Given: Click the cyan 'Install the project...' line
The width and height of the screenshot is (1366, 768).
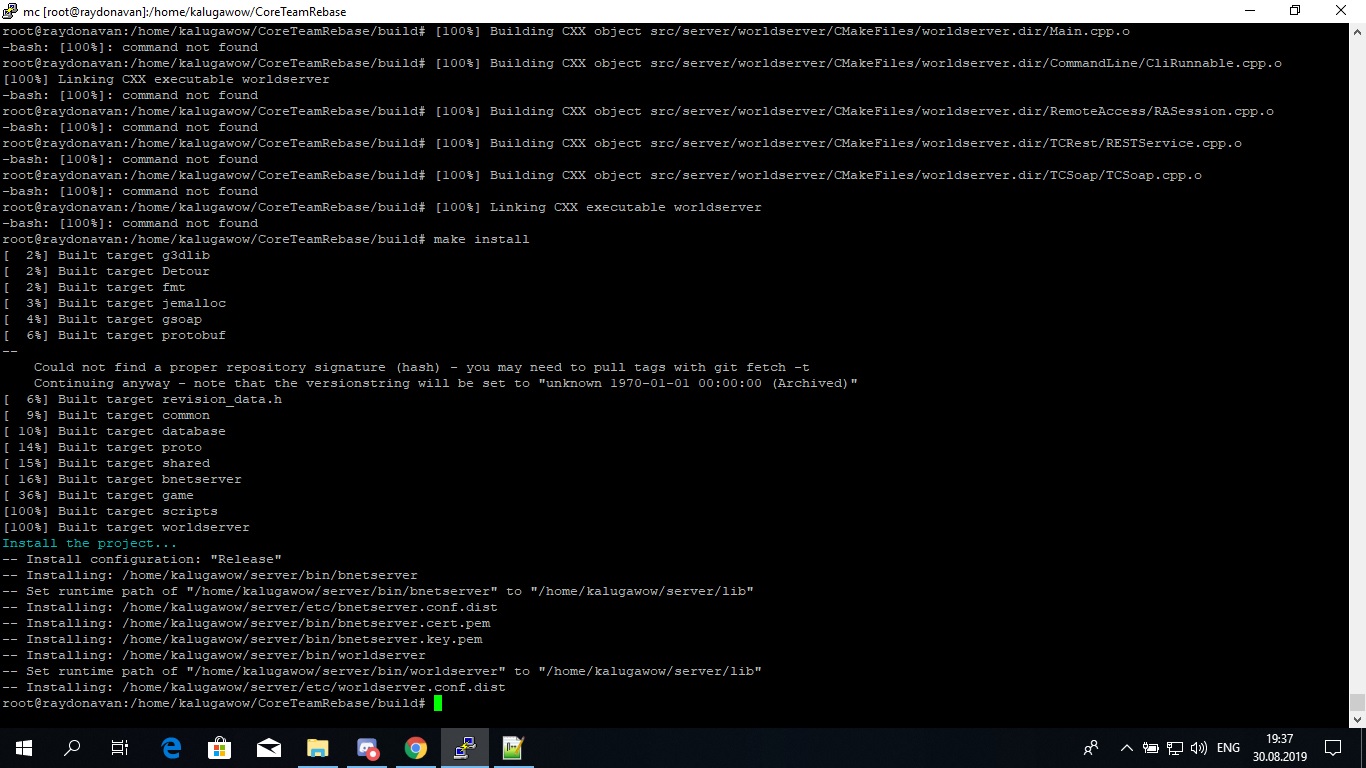Looking at the screenshot, I should pyautogui.click(x=90, y=543).
